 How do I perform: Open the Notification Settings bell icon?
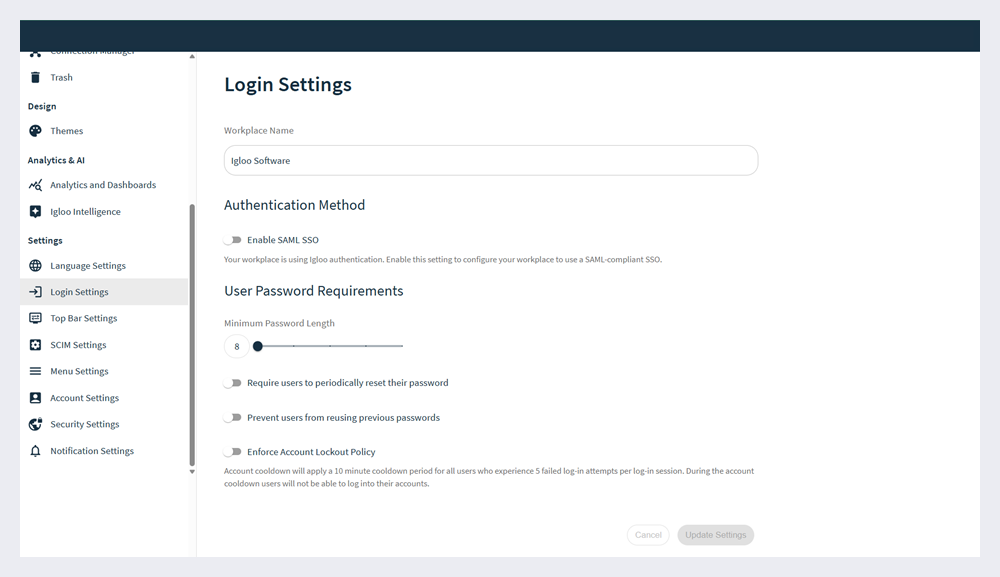(36, 450)
